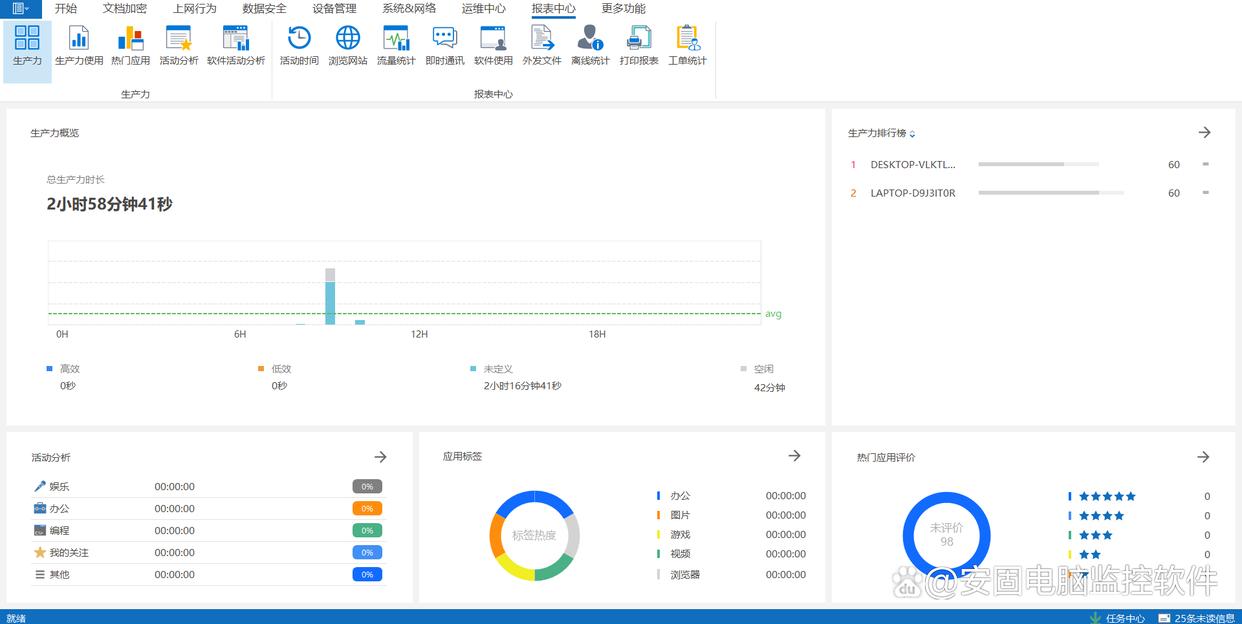
Task: View the 25条未读信息 unread messages
Action: (1204, 618)
